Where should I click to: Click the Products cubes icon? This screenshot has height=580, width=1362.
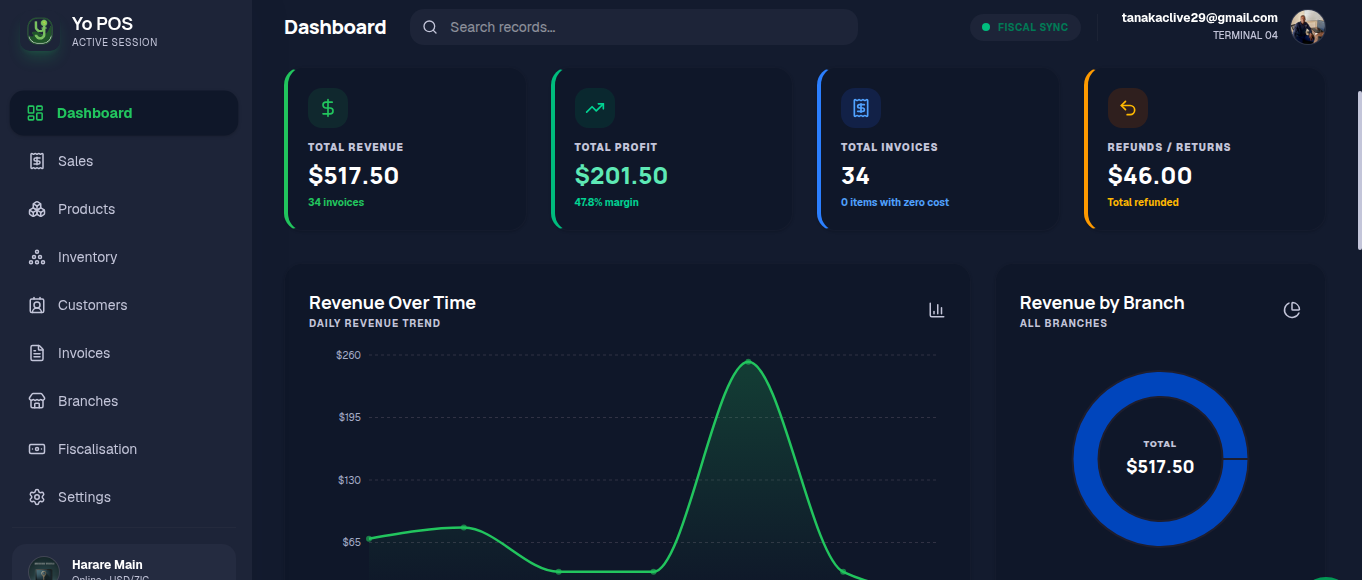37,209
